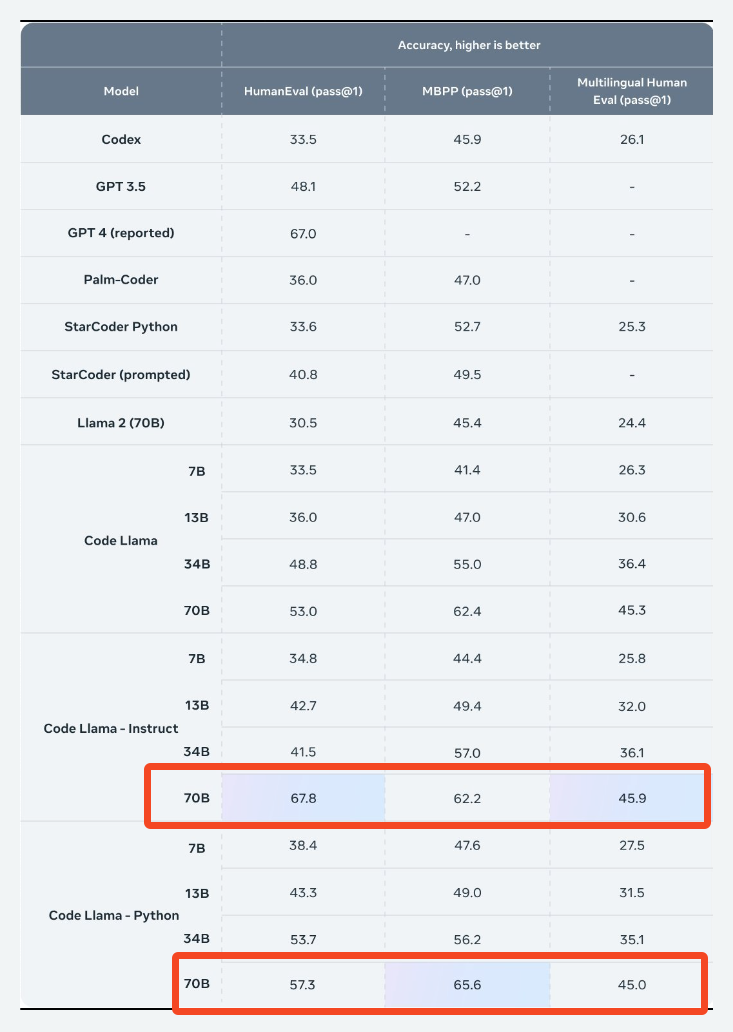The image size is (733, 1032).
Task: Click the Palm-Coder model name
Action: 121,280
